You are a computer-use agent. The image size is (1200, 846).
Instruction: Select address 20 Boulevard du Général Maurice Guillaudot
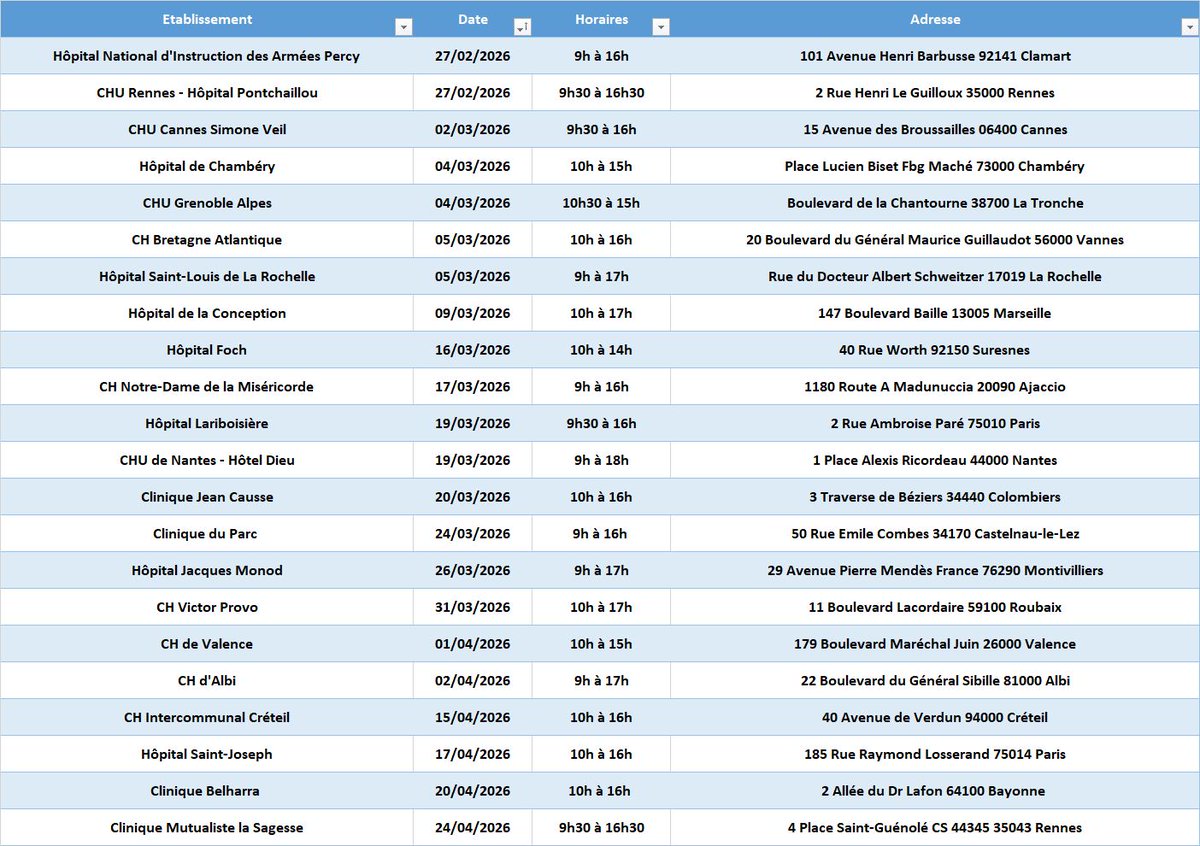[x=935, y=240]
